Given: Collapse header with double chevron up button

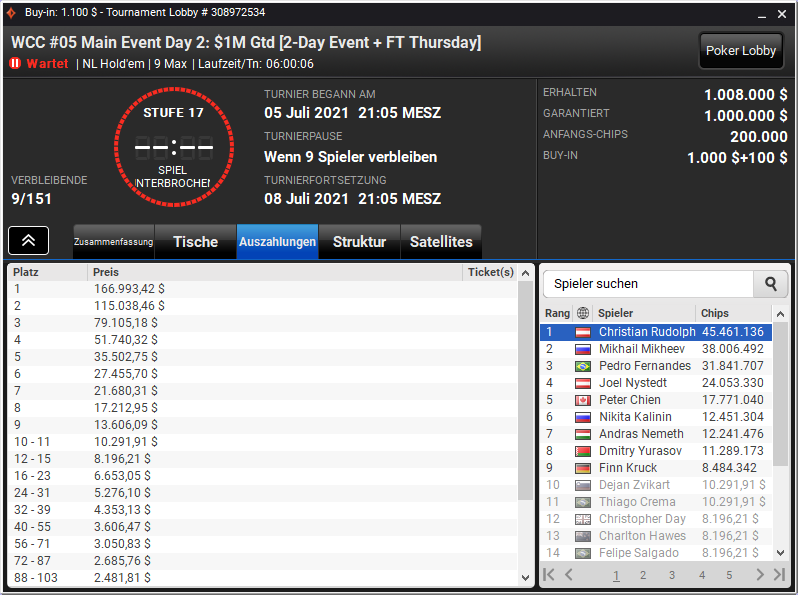Looking at the screenshot, I should click(x=28, y=240).
